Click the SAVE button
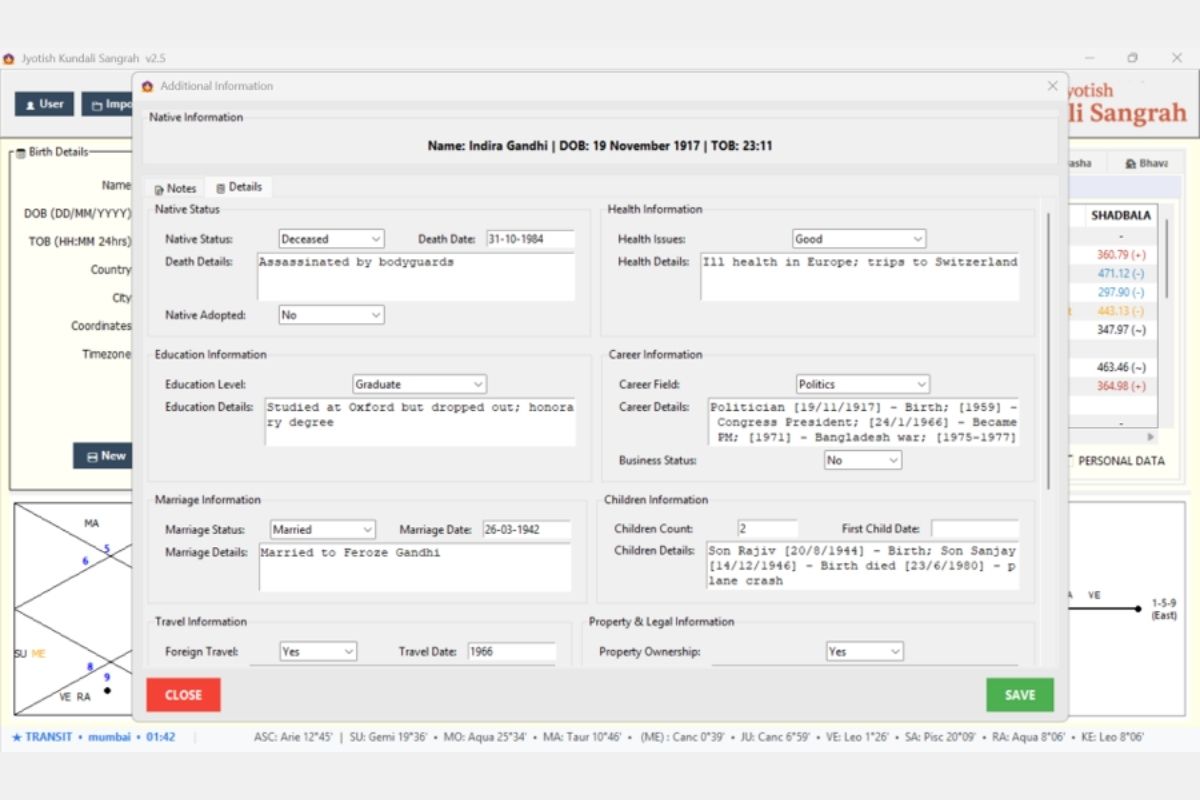 tap(1020, 695)
